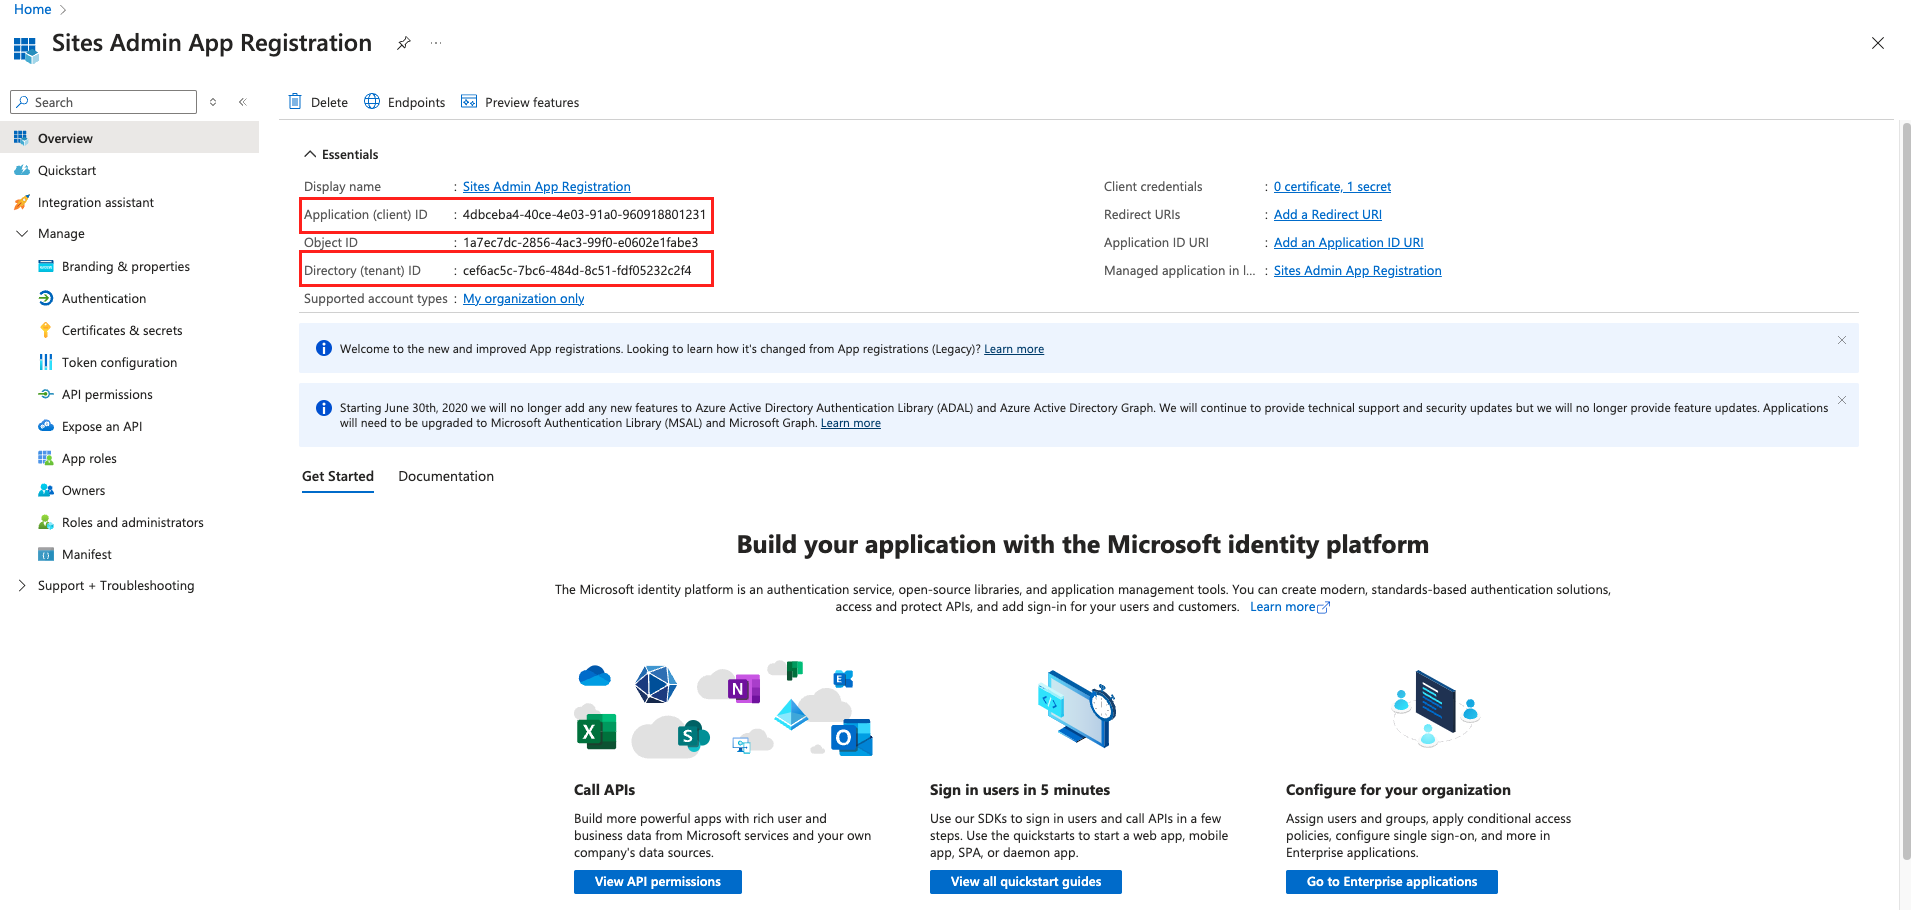This screenshot has height=910, width=1911.
Task: Collapse the sidebar menu with double chevron
Action: pyautogui.click(x=242, y=102)
